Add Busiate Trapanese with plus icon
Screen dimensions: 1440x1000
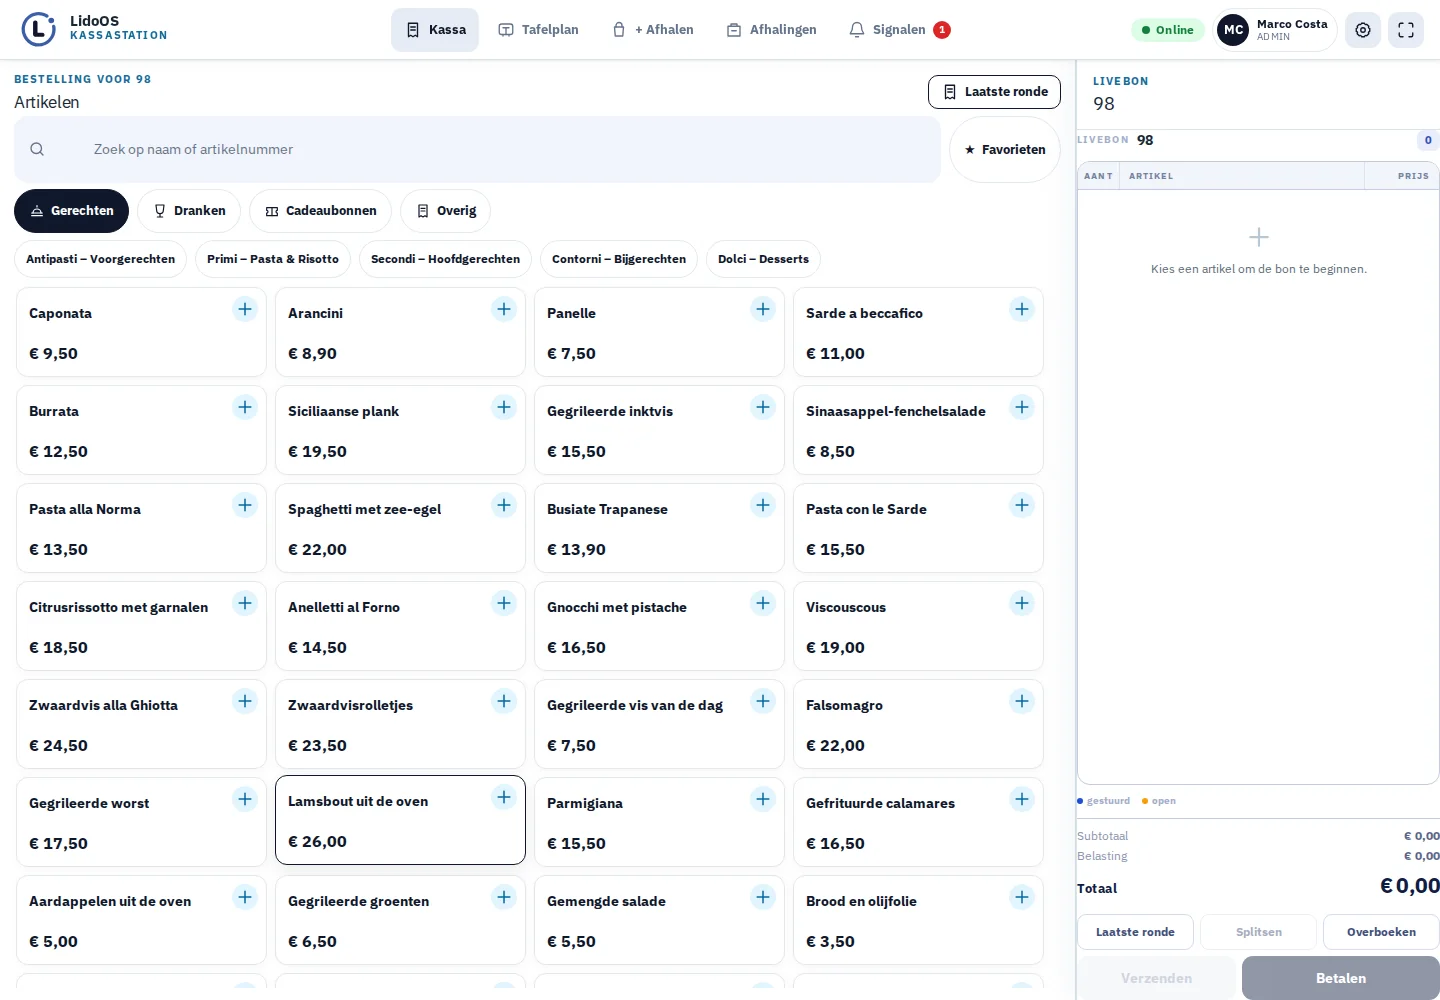point(763,505)
